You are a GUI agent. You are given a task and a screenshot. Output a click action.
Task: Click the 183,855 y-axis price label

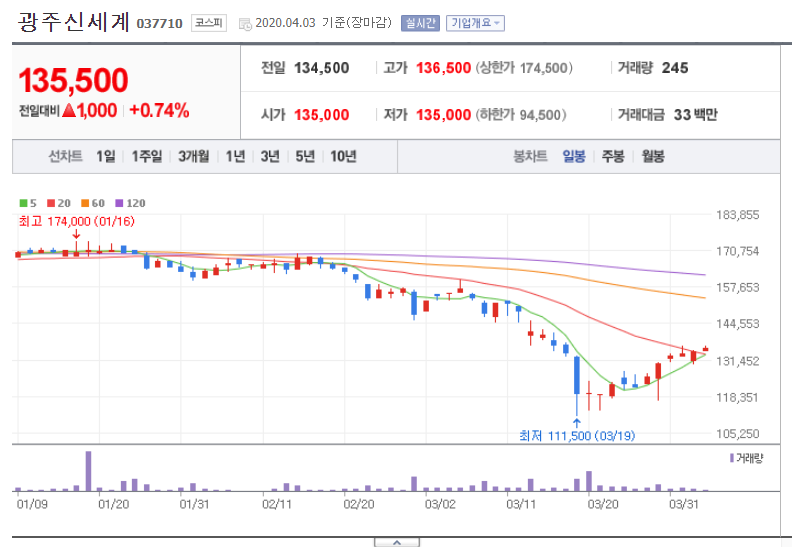pos(737,215)
